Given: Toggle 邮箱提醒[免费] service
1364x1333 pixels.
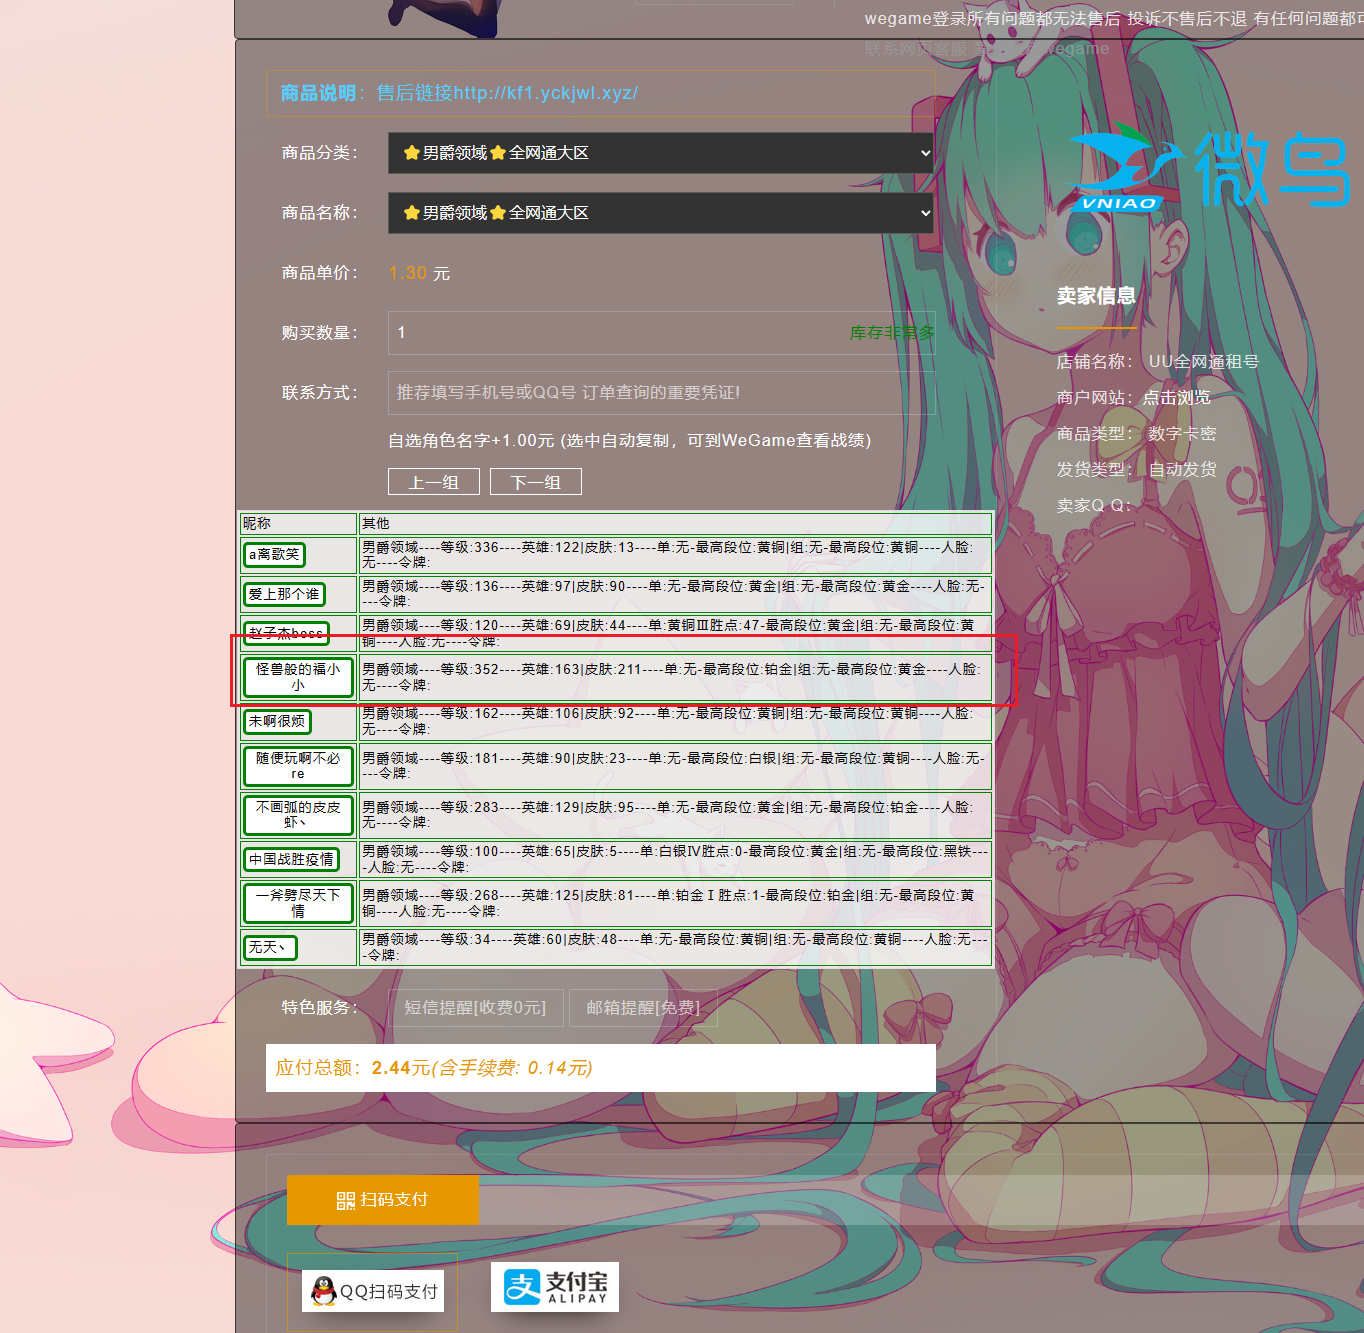Looking at the screenshot, I should coord(643,1008).
